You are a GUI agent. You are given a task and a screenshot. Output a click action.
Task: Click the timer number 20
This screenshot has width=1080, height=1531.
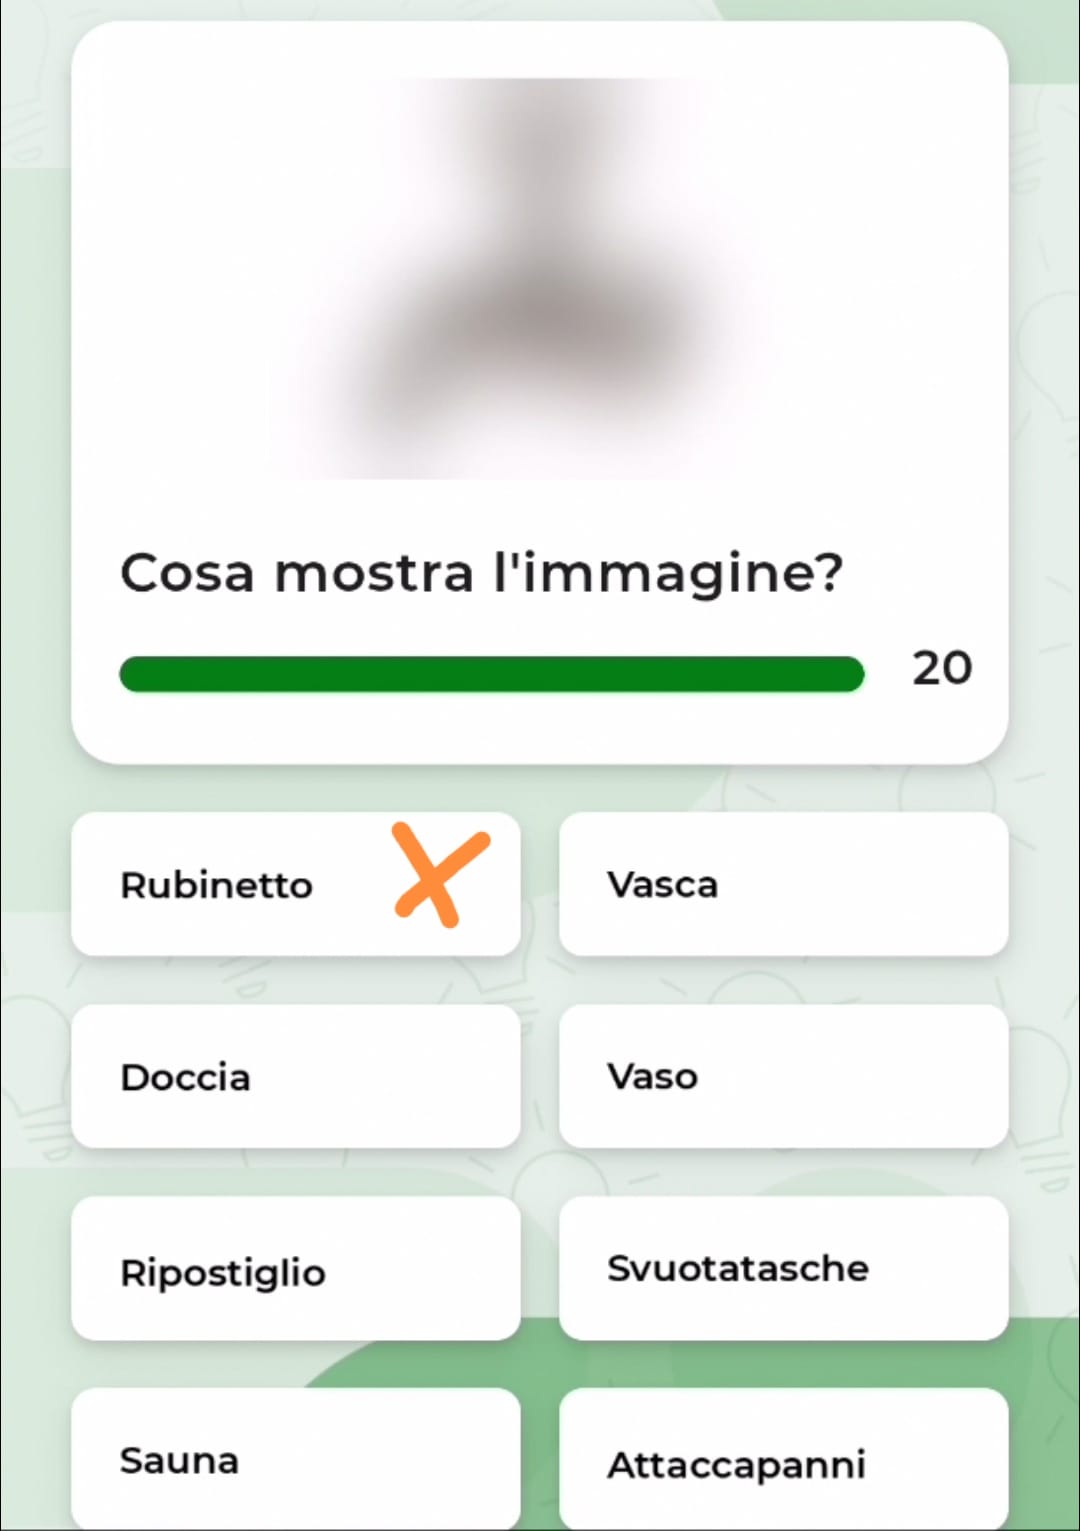coord(941,668)
